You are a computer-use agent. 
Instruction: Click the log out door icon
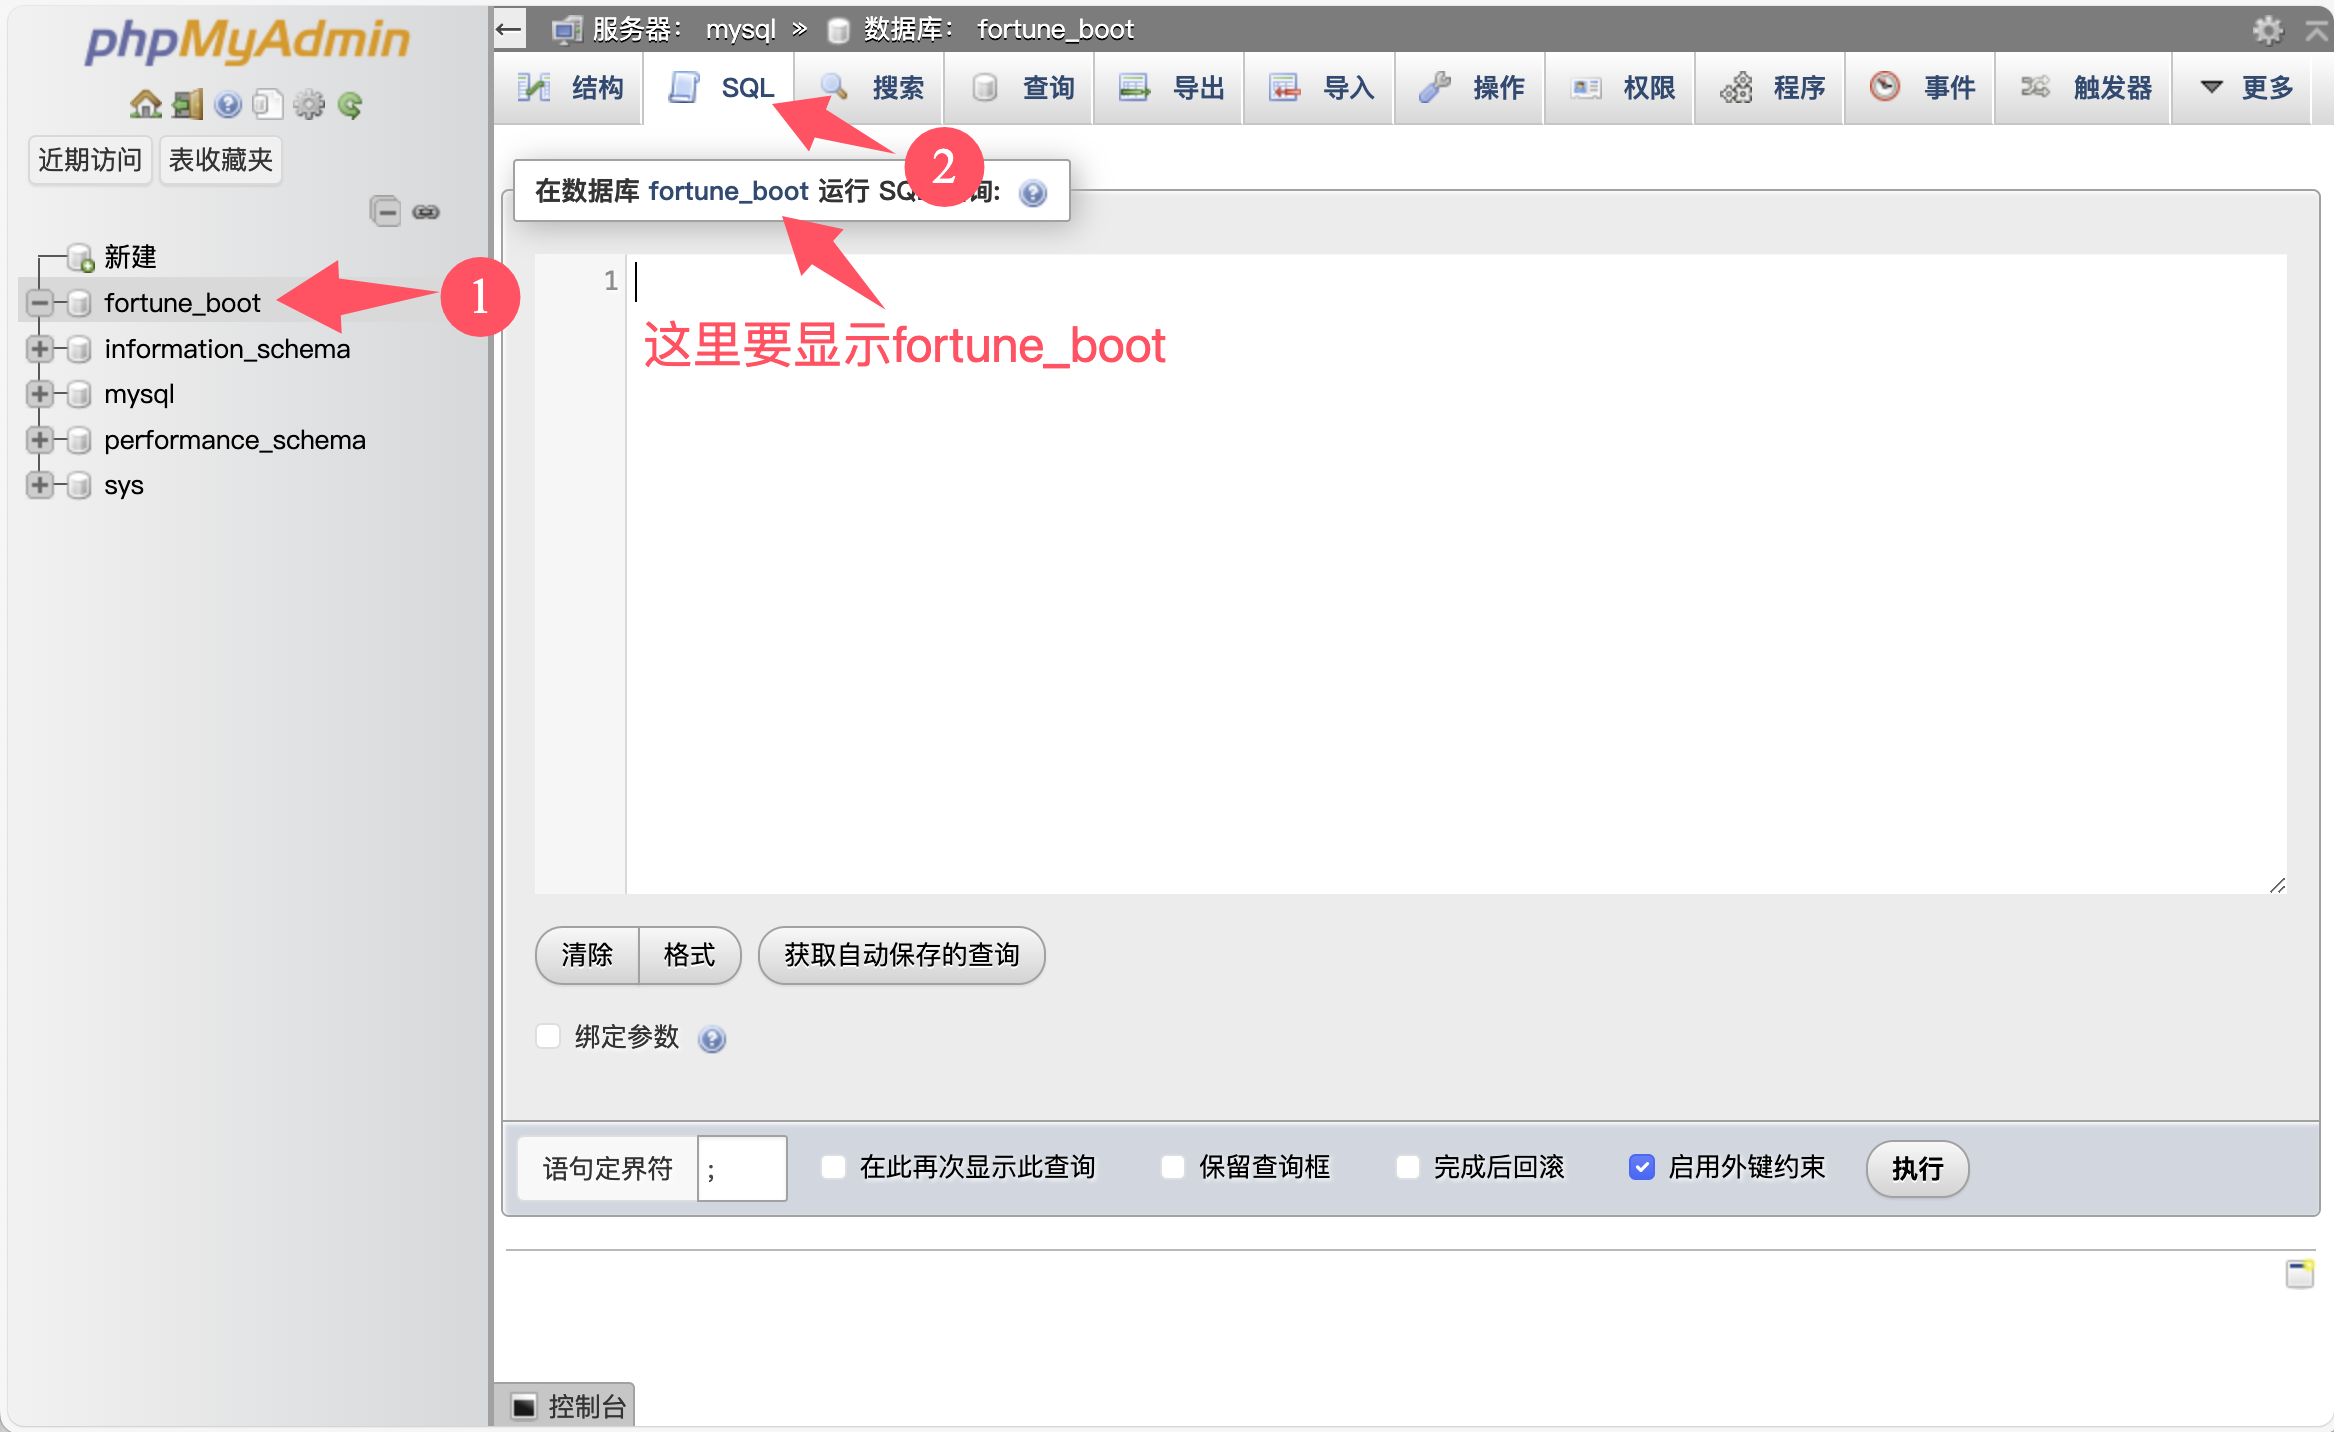(187, 104)
